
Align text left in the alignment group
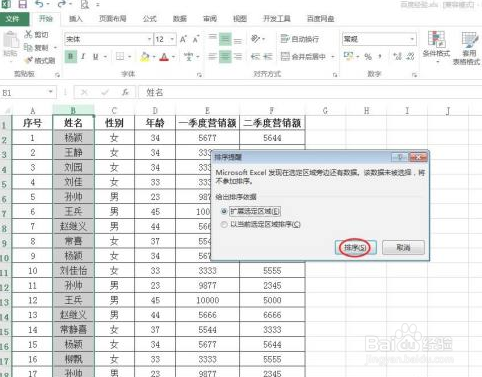[212, 56]
